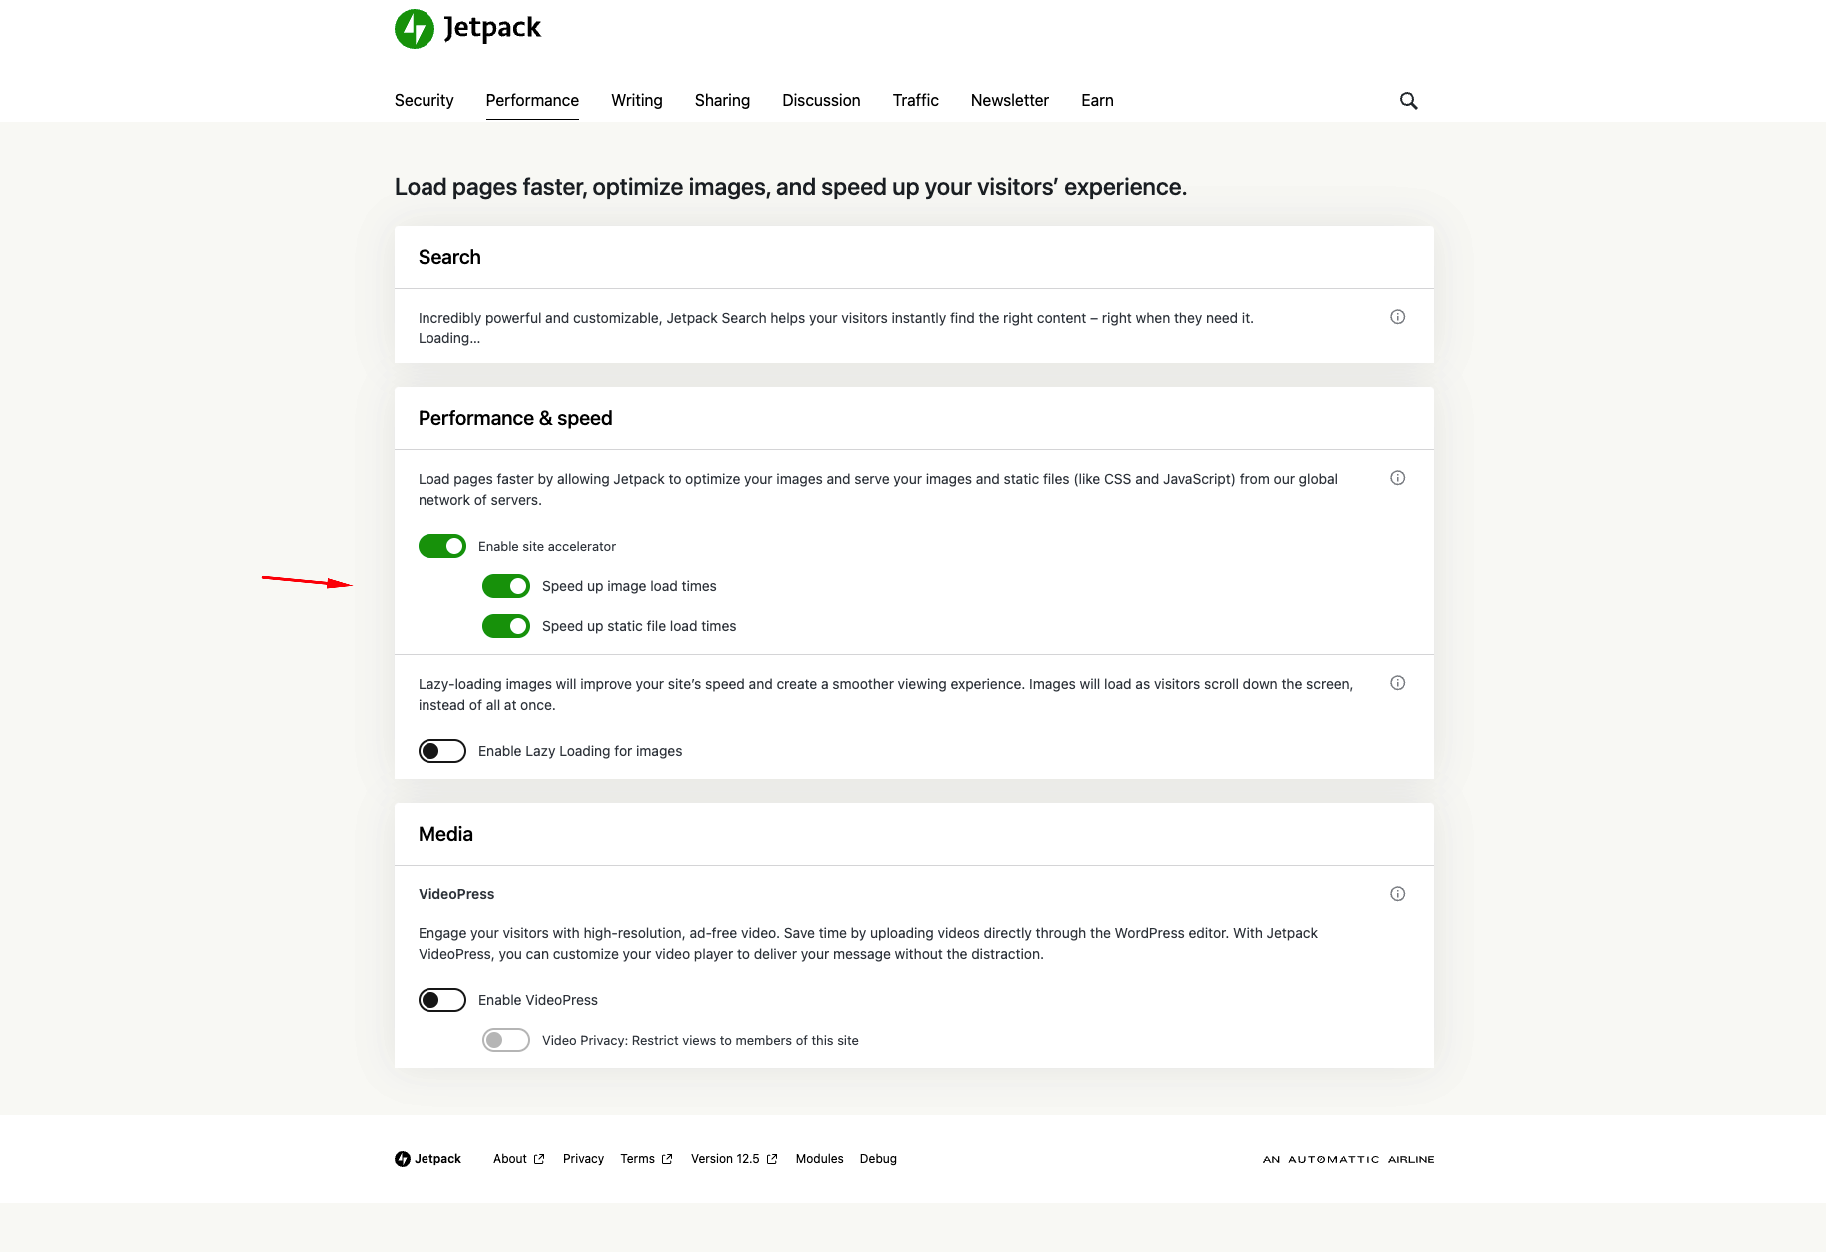Image resolution: width=1826 pixels, height=1252 pixels.
Task: Open the search magnifier icon
Action: click(1408, 100)
